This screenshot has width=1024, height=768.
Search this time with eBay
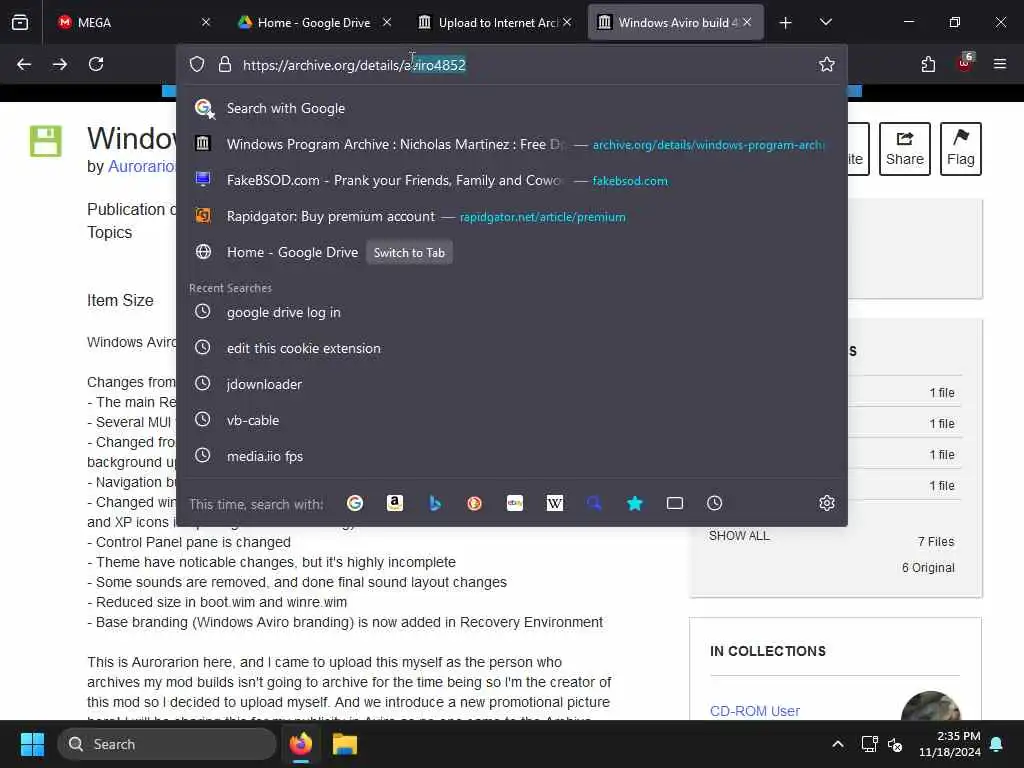(515, 504)
